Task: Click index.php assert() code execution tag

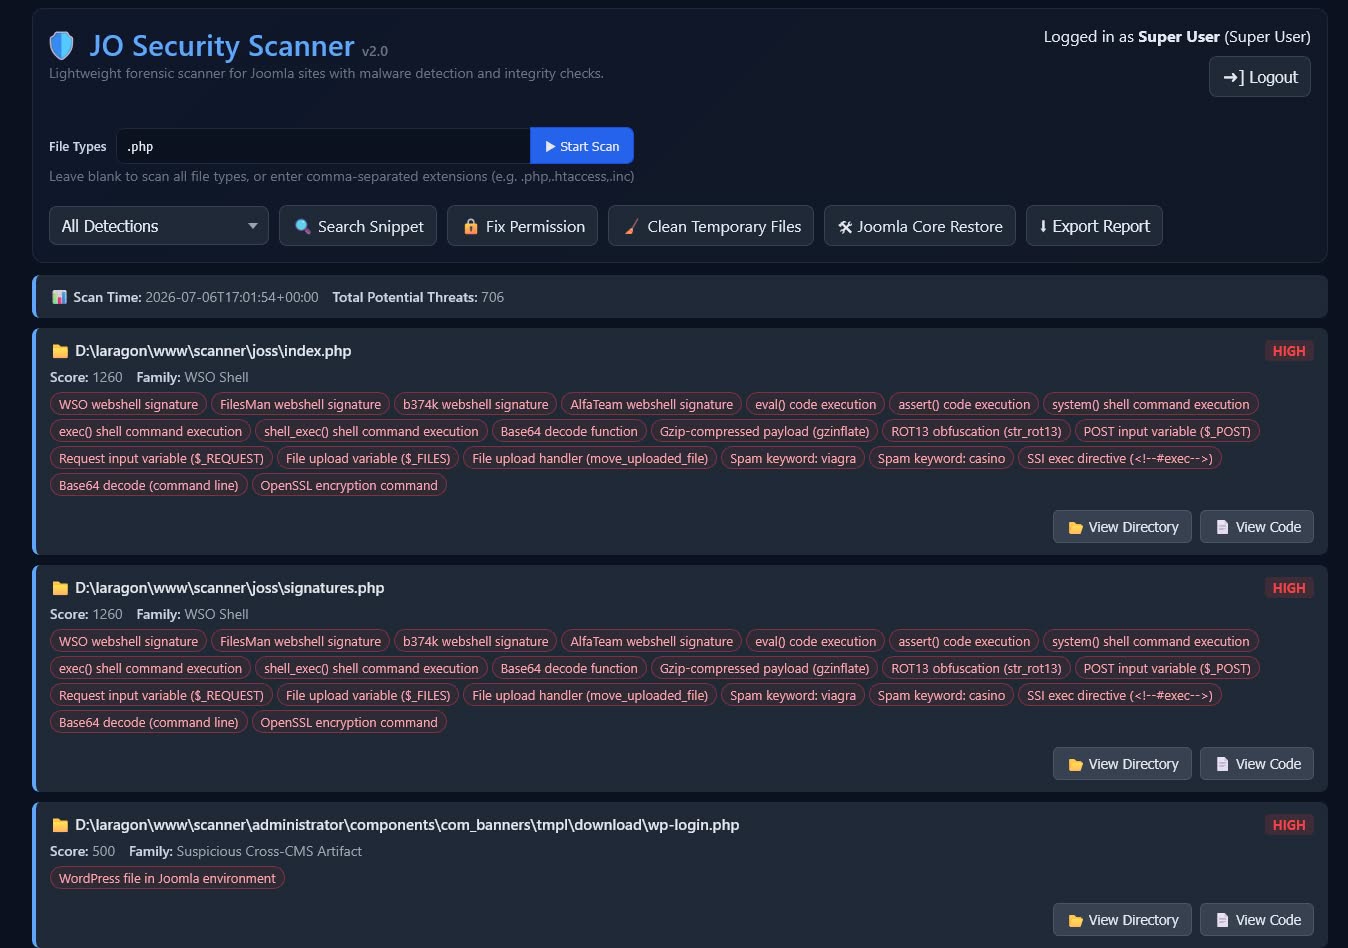Action: [x=964, y=404]
